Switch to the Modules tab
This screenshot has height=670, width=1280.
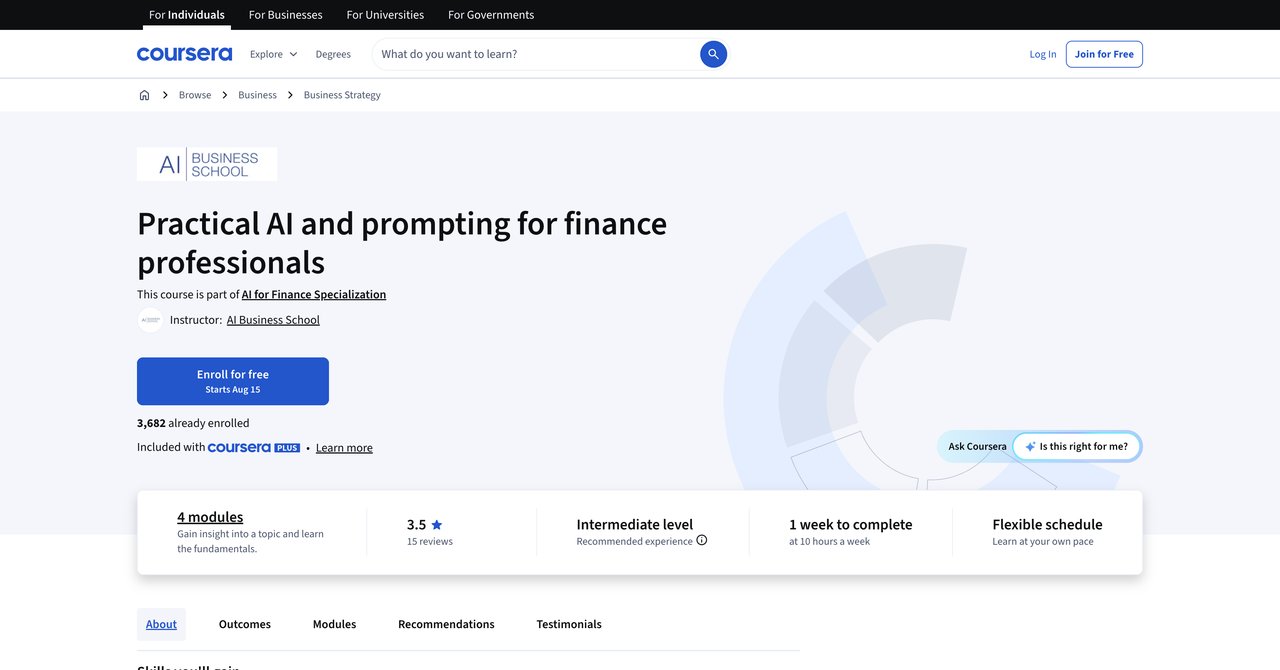click(x=334, y=624)
